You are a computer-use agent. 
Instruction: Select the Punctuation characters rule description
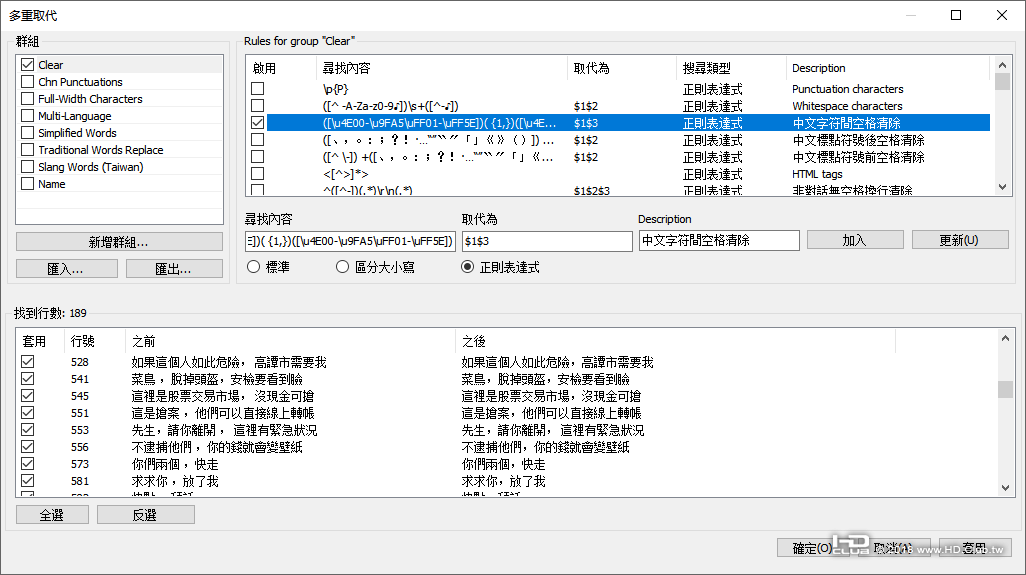click(x=847, y=89)
